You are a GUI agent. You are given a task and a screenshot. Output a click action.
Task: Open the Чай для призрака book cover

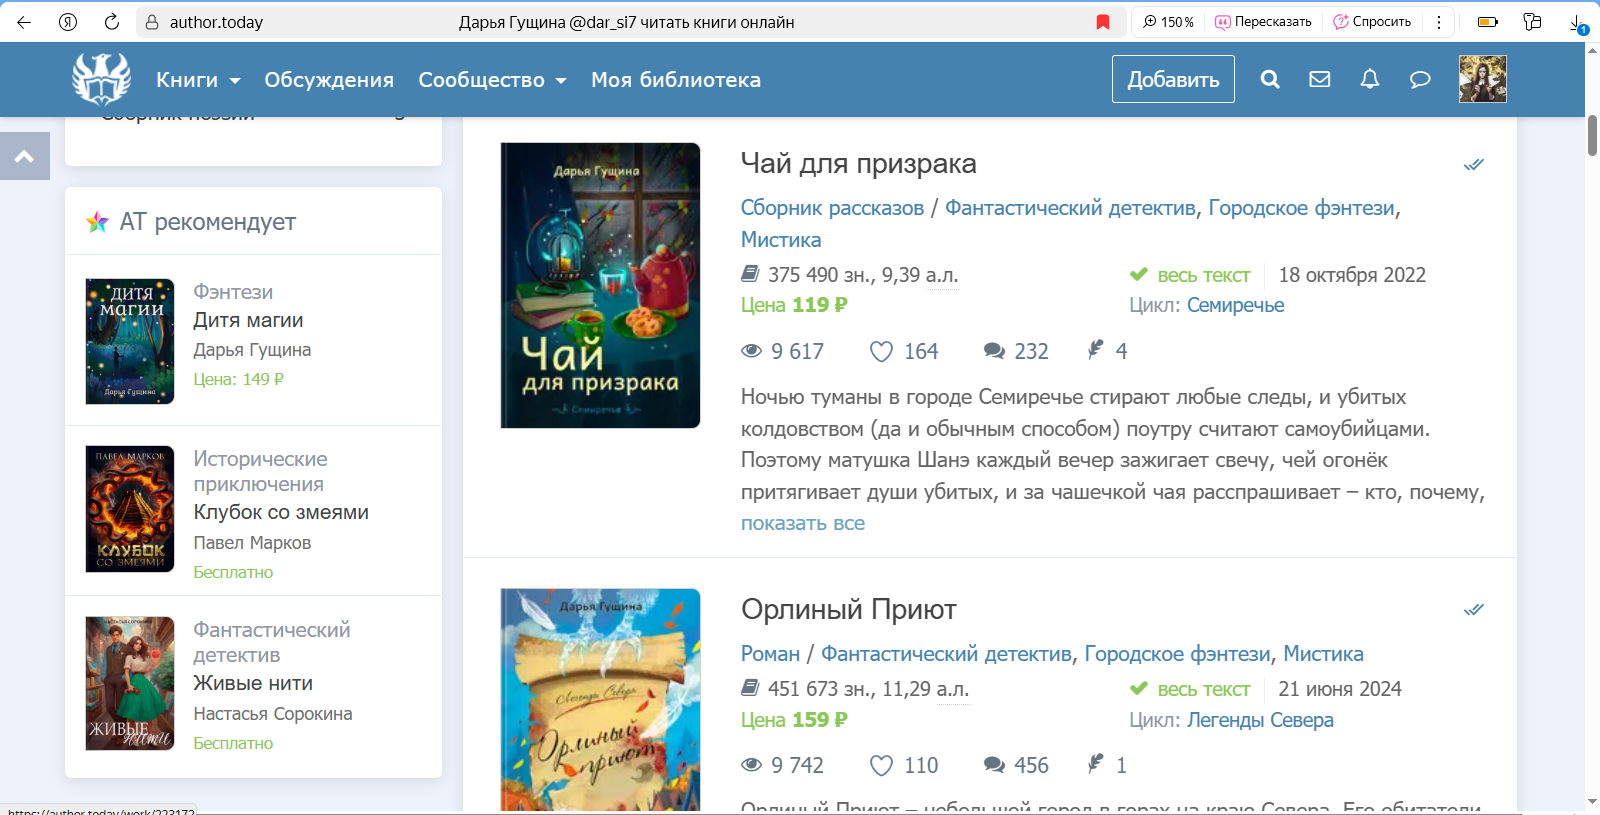click(x=600, y=285)
